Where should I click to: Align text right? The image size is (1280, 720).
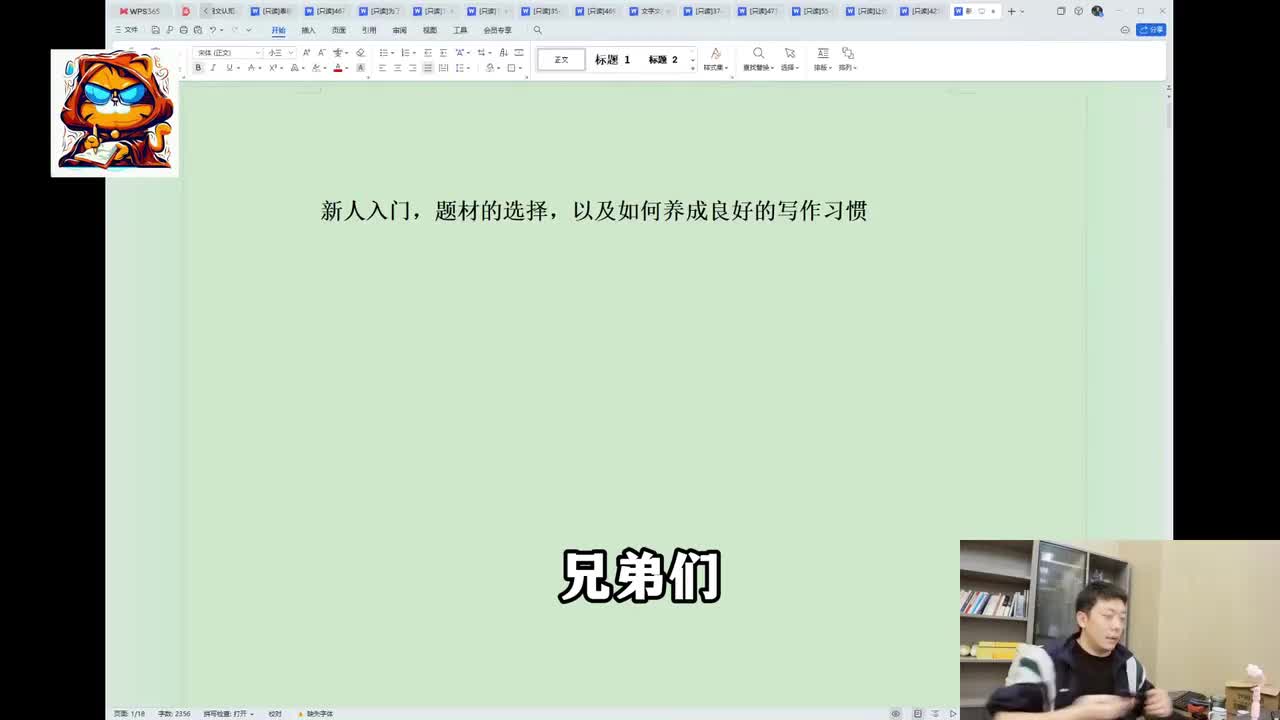tap(412, 68)
